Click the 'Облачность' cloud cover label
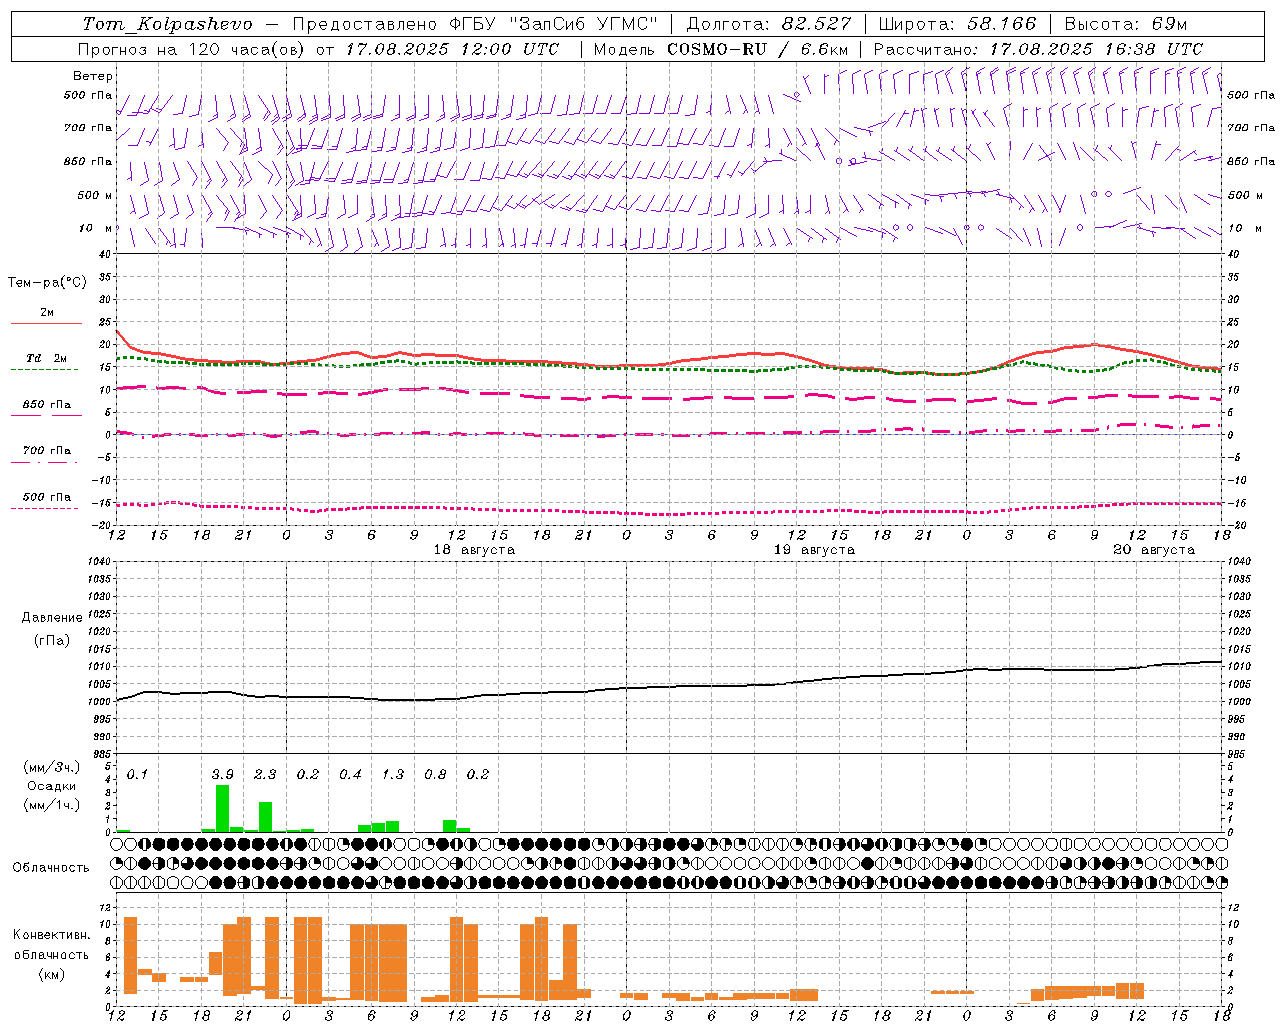The width and height of the screenshot is (1280, 1024). 51,868
